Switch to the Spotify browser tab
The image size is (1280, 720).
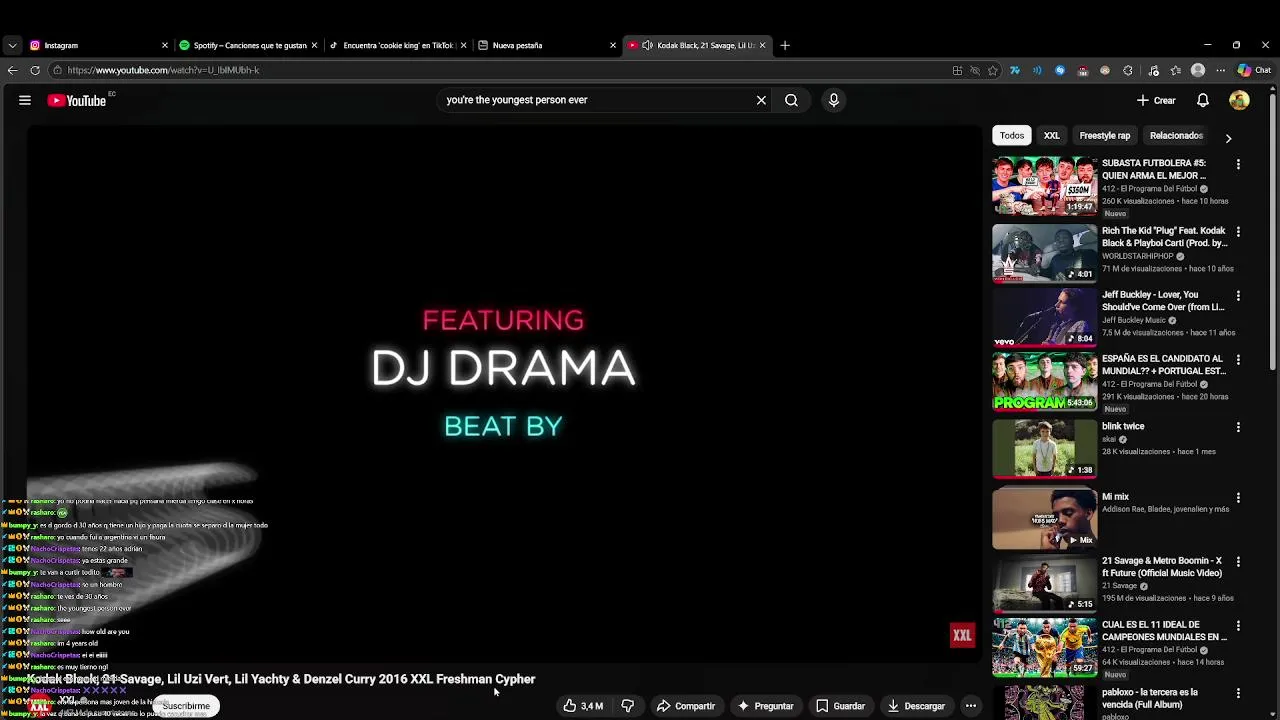pyautogui.click(x=246, y=45)
